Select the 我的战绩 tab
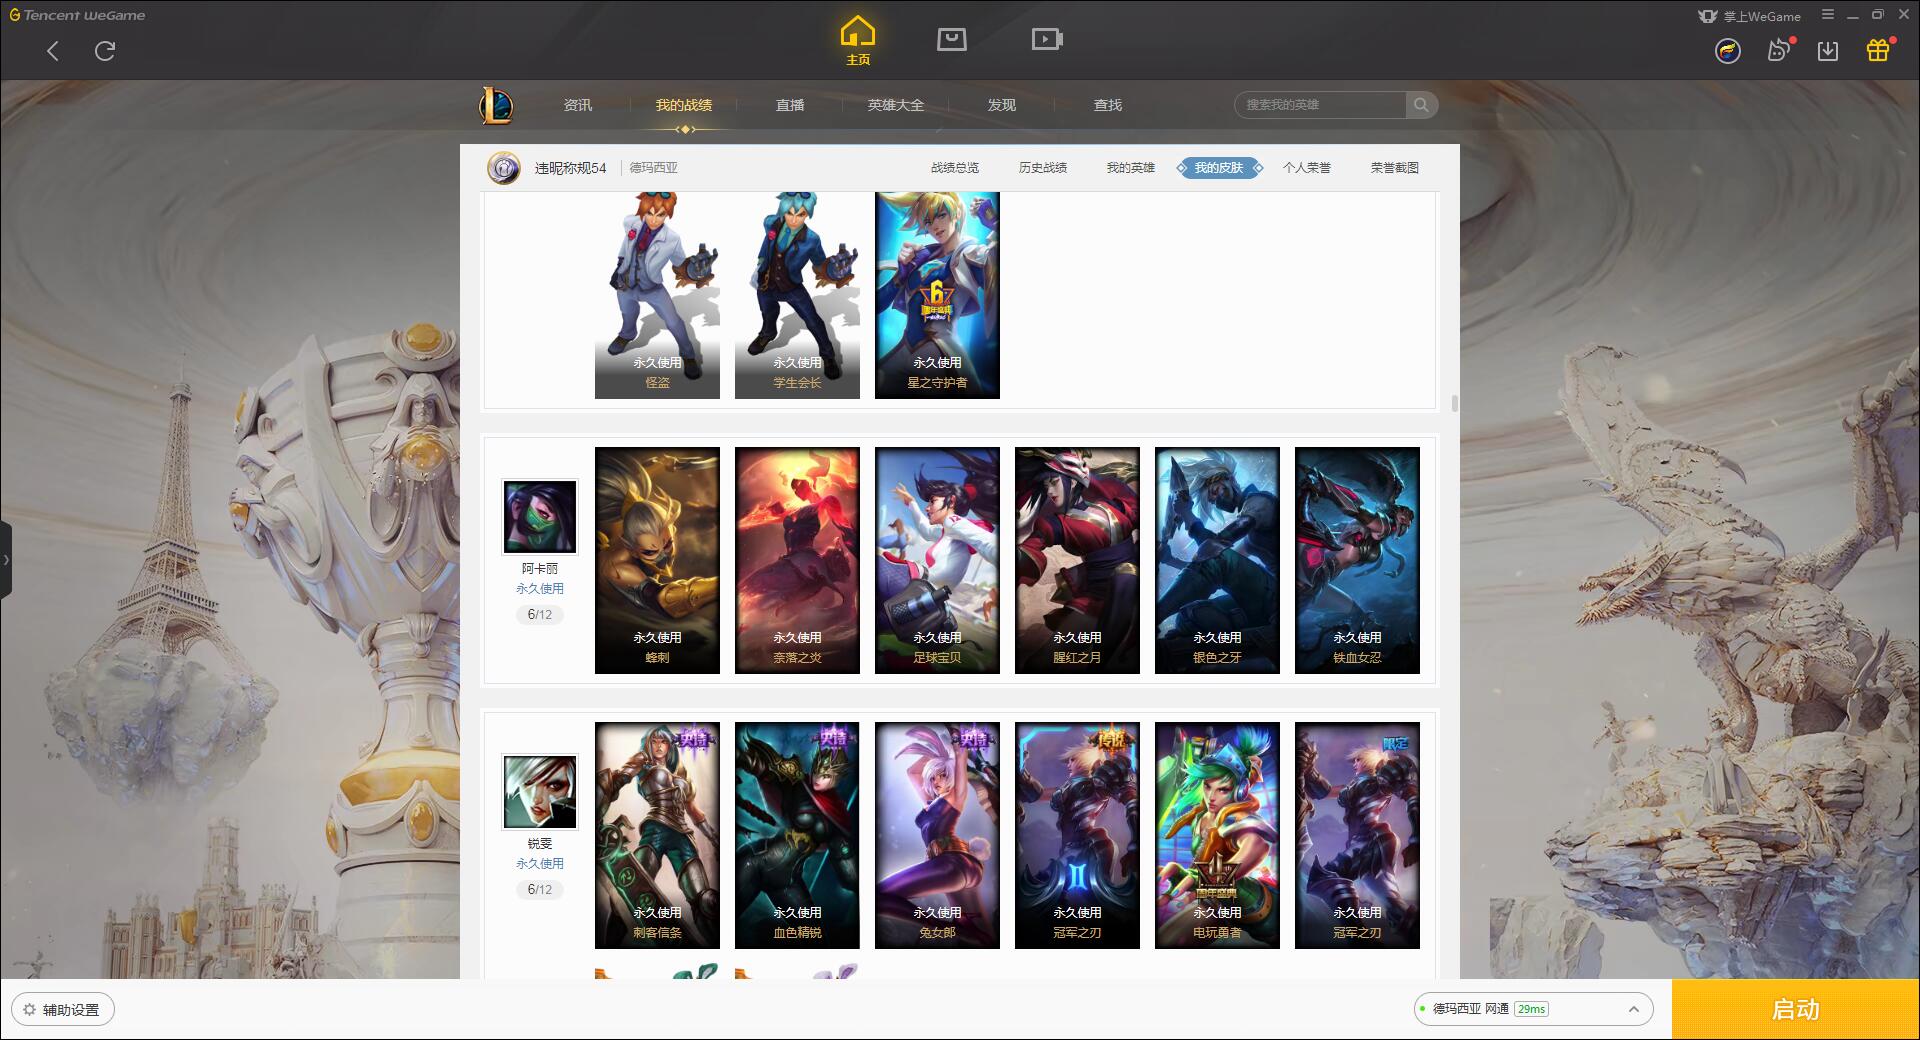The width and height of the screenshot is (1920, 1040). [684, 105]
